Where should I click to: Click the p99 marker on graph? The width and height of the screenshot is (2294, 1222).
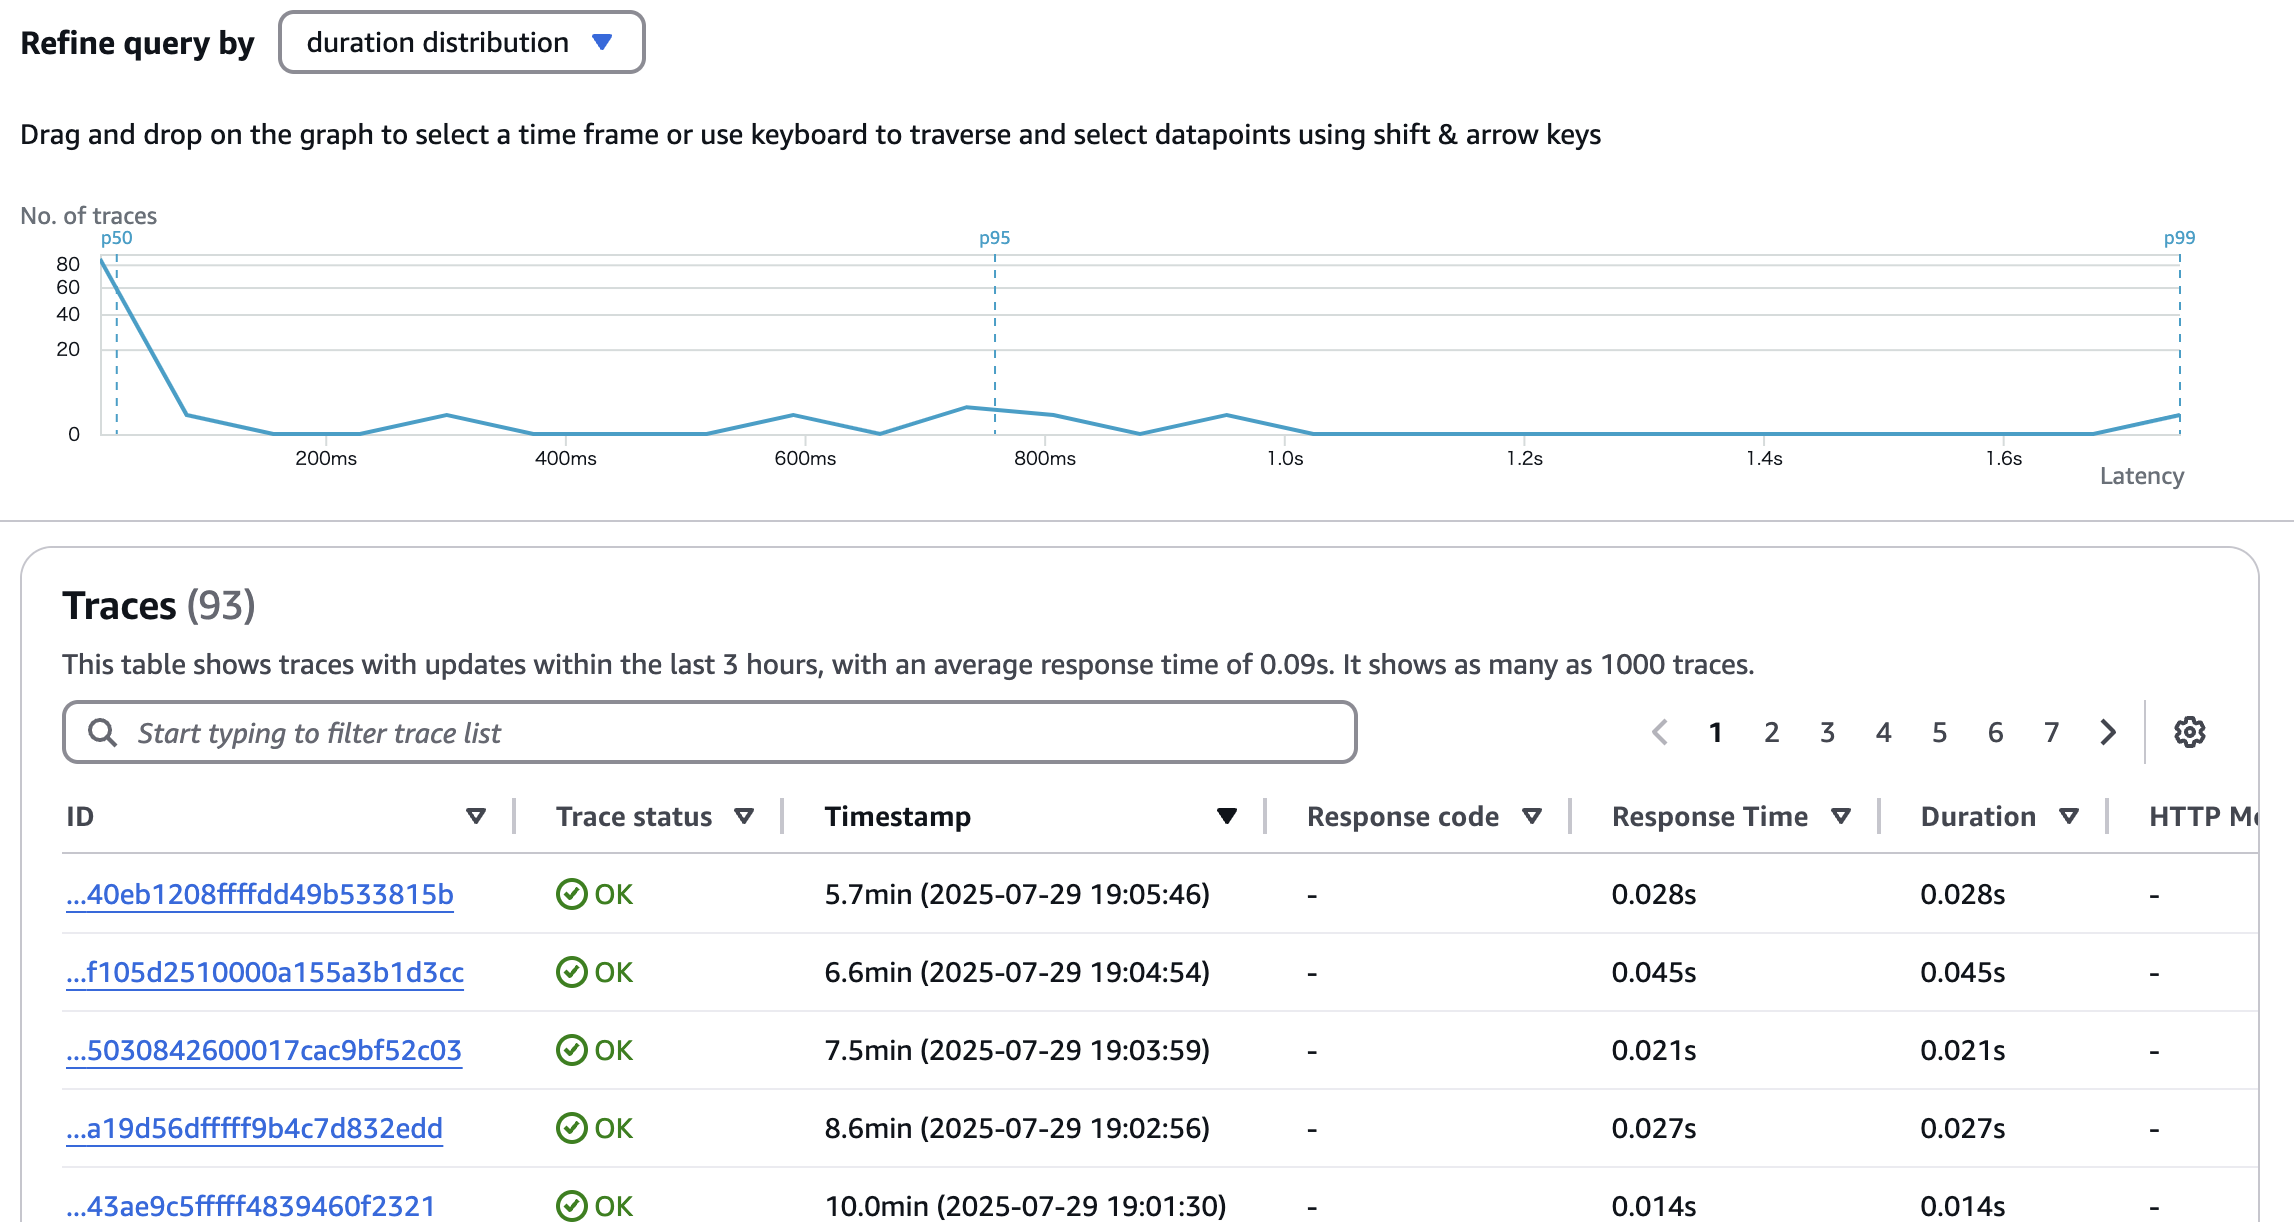click(x=2179, y=238)
